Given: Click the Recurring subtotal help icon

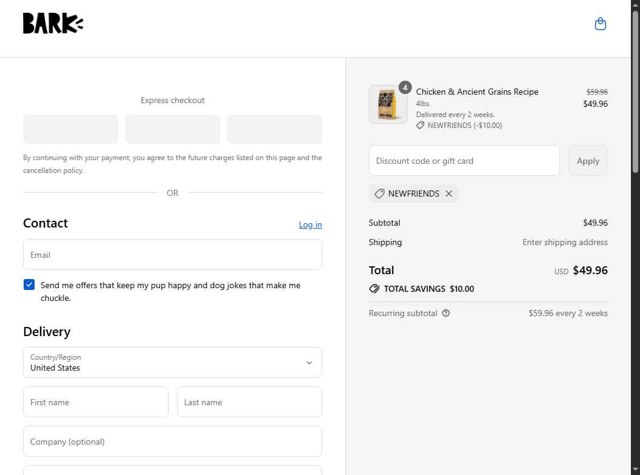Looking at the screenshot, I should point(446,313).
